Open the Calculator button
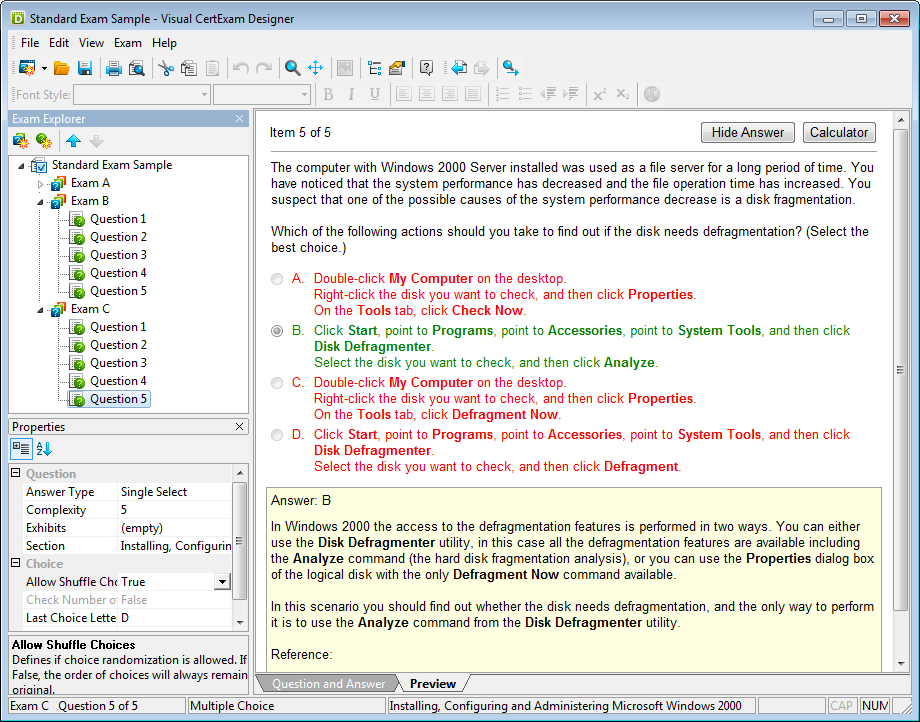The image size is (920, 722). tap(838, 132)
